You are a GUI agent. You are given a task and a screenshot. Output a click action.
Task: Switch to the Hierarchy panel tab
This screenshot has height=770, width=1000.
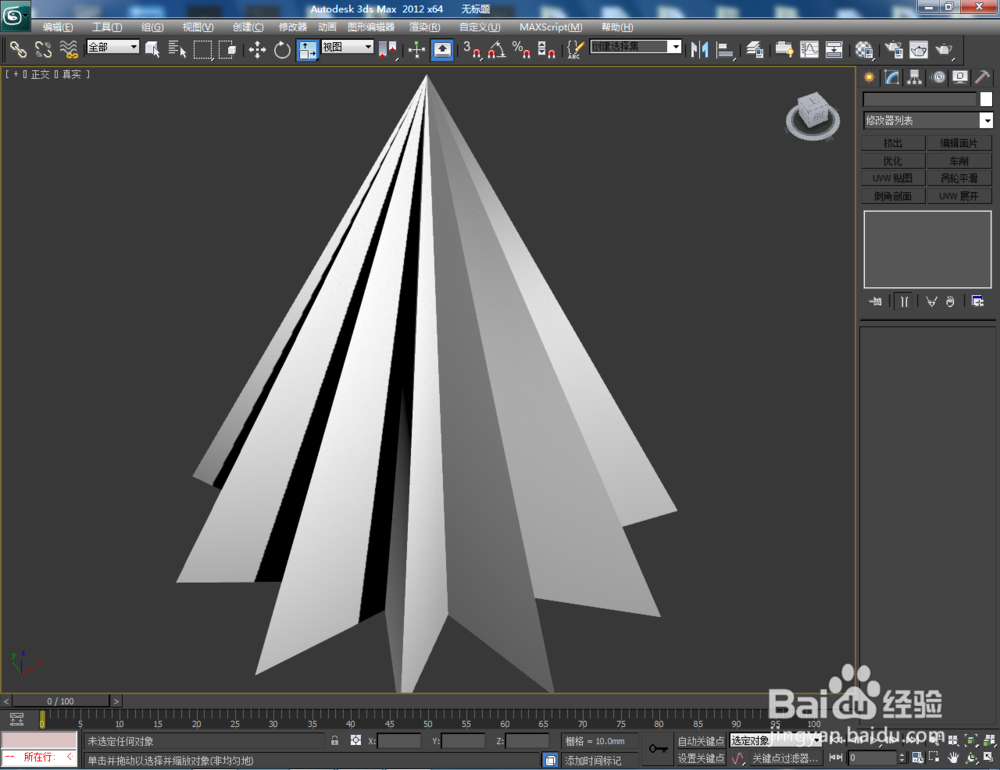coord(915,78)
